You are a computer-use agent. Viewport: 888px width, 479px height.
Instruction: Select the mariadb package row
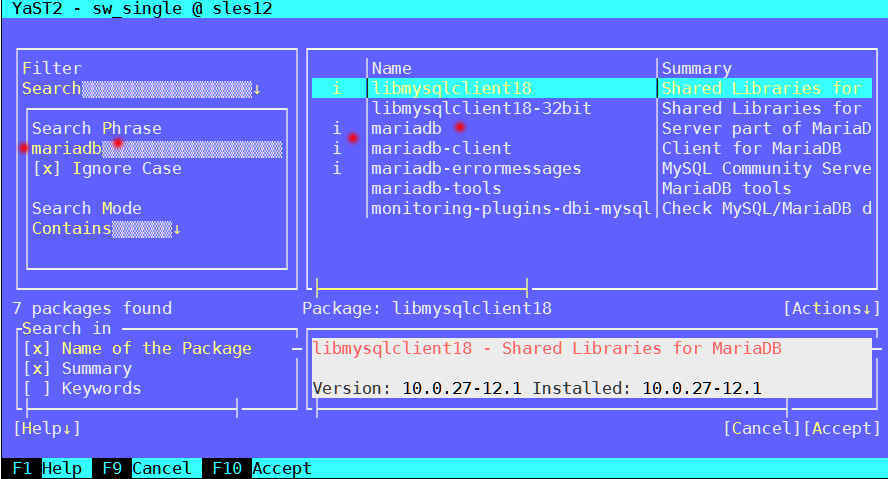pos(592,129)
